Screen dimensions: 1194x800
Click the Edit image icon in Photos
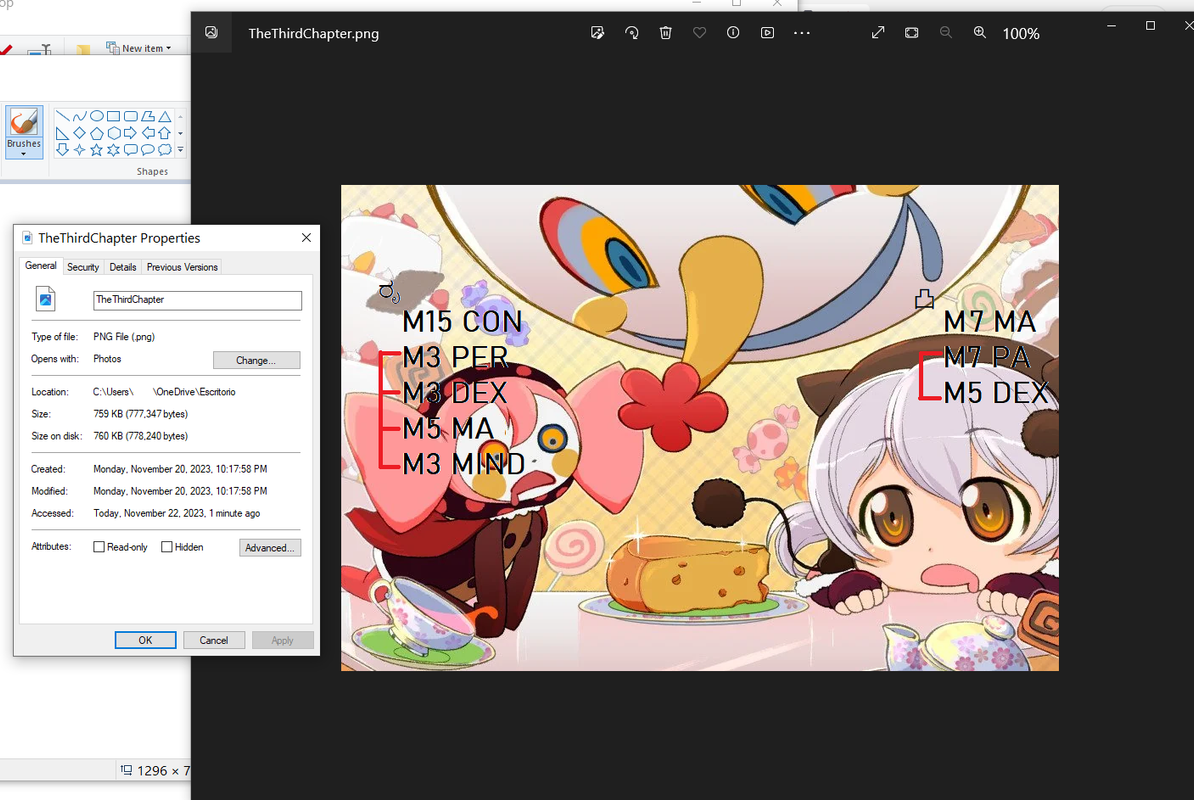(x=597, y=33)
